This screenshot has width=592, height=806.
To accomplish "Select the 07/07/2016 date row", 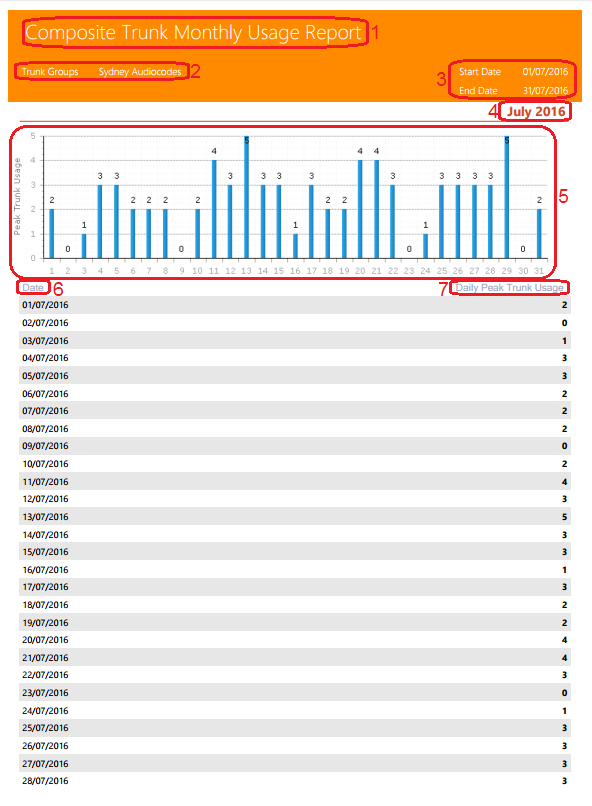I will tap(295, 411).
